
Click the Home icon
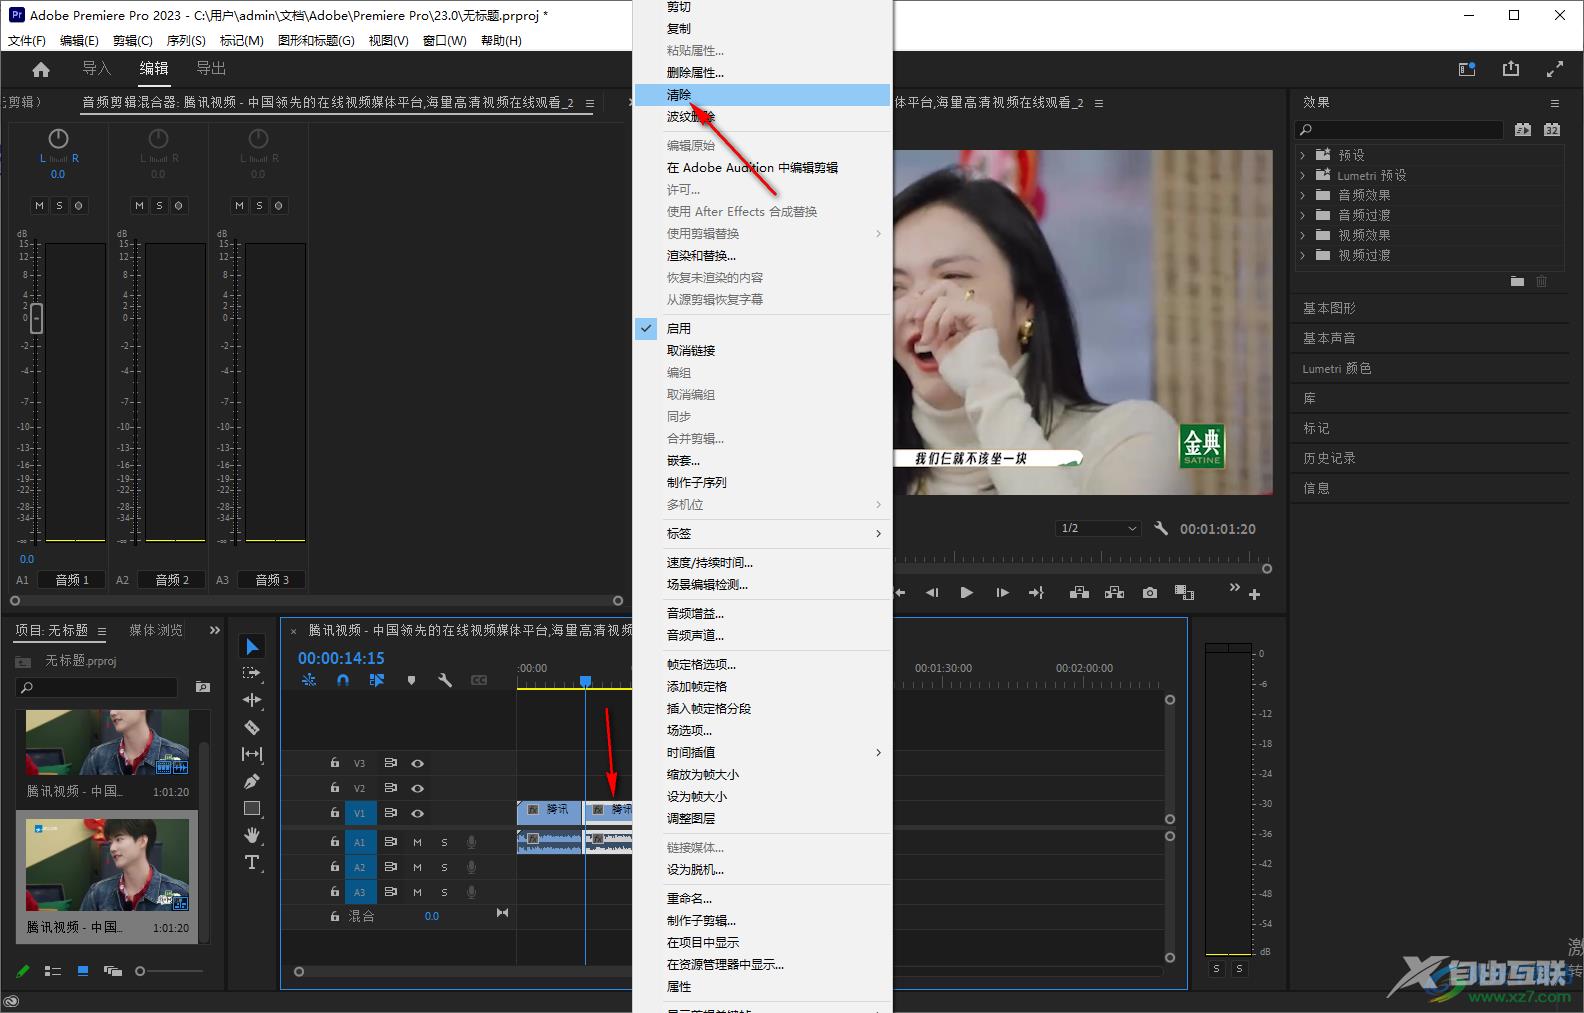click(x=41, y=69)
